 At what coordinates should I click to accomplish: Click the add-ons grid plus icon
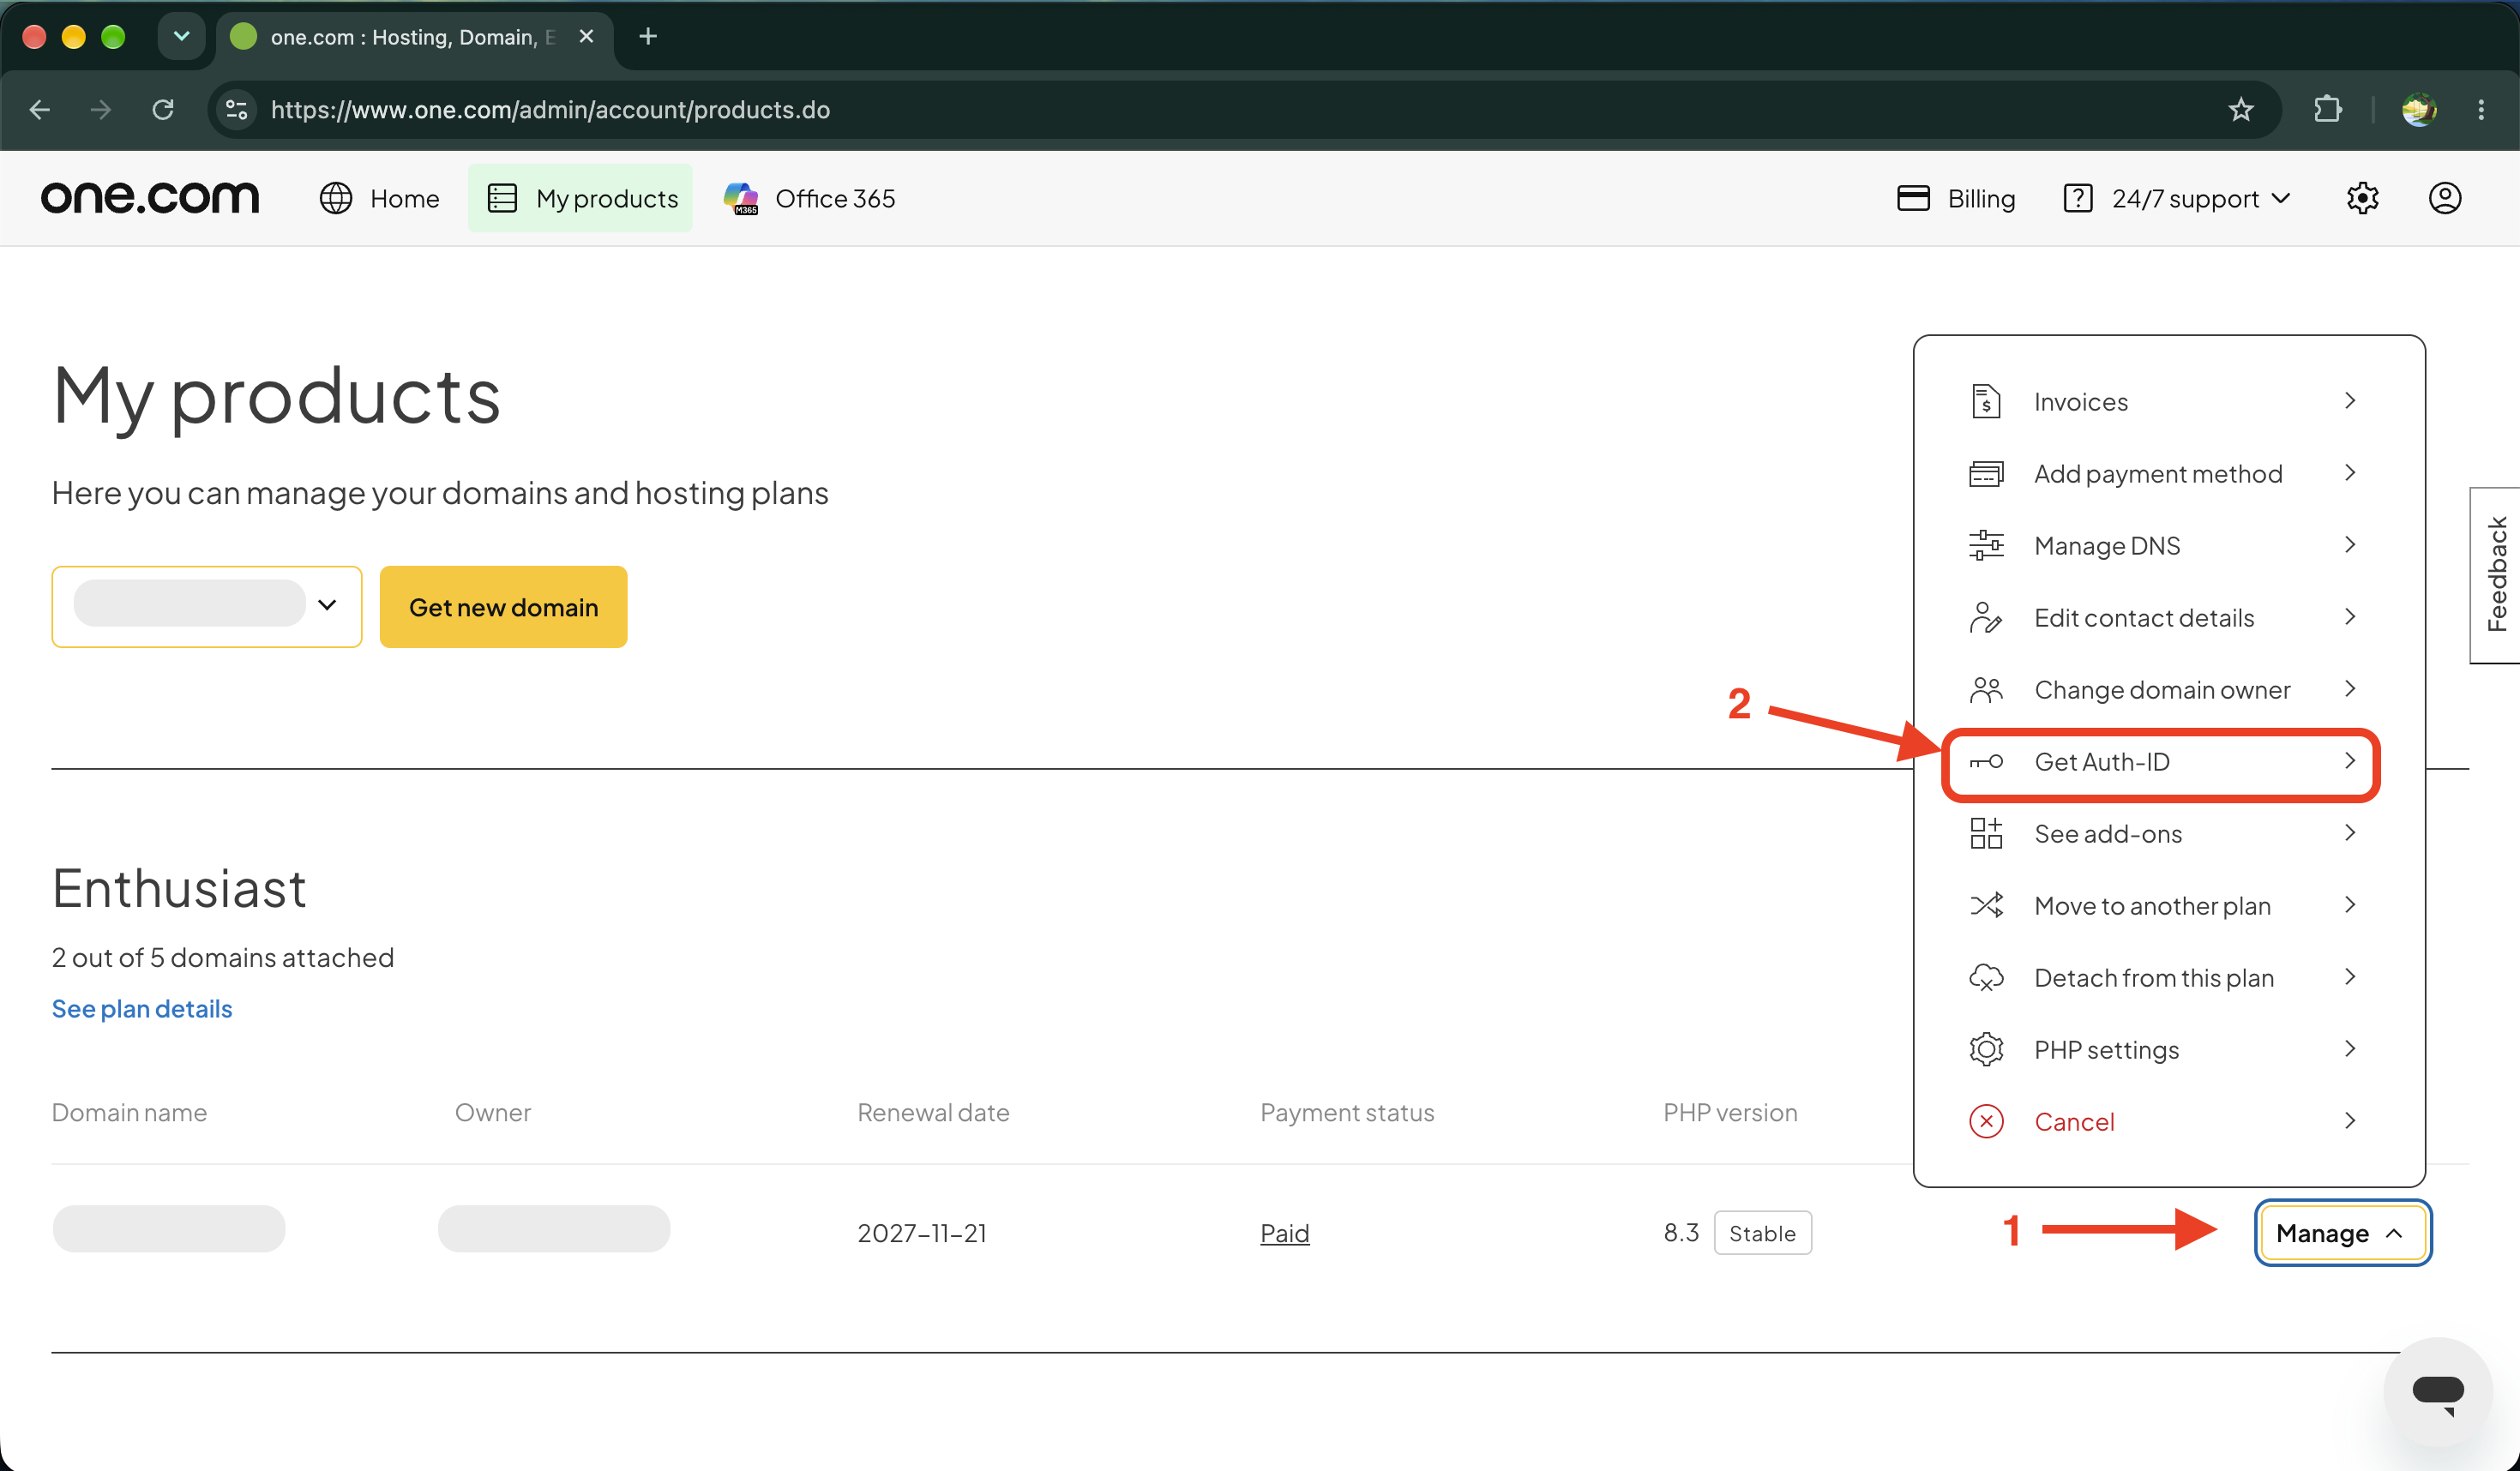tap(1985, 833)
